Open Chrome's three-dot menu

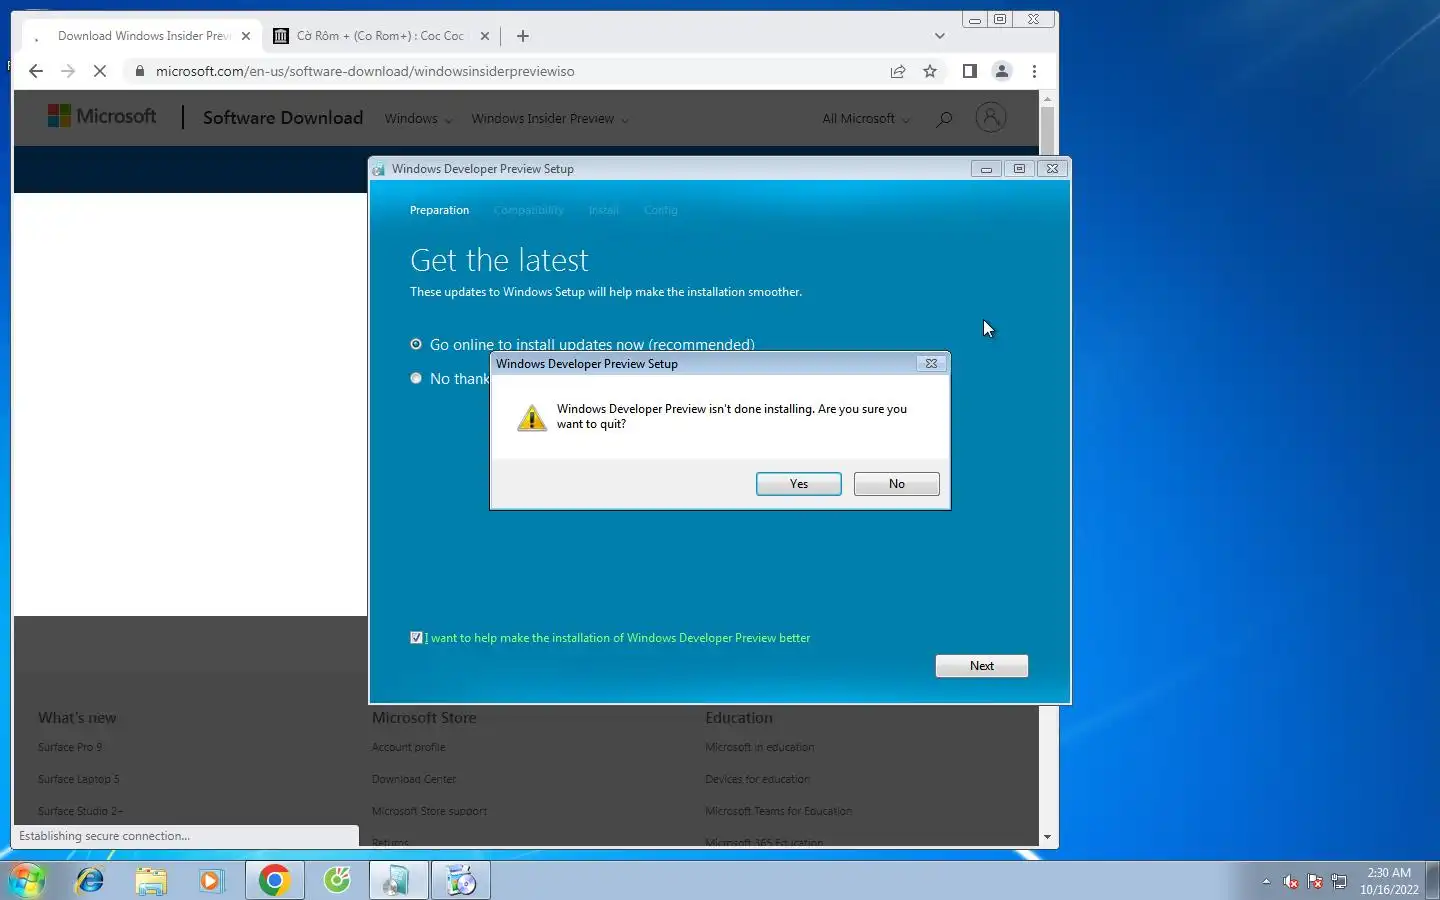(x=1034, y=71)
